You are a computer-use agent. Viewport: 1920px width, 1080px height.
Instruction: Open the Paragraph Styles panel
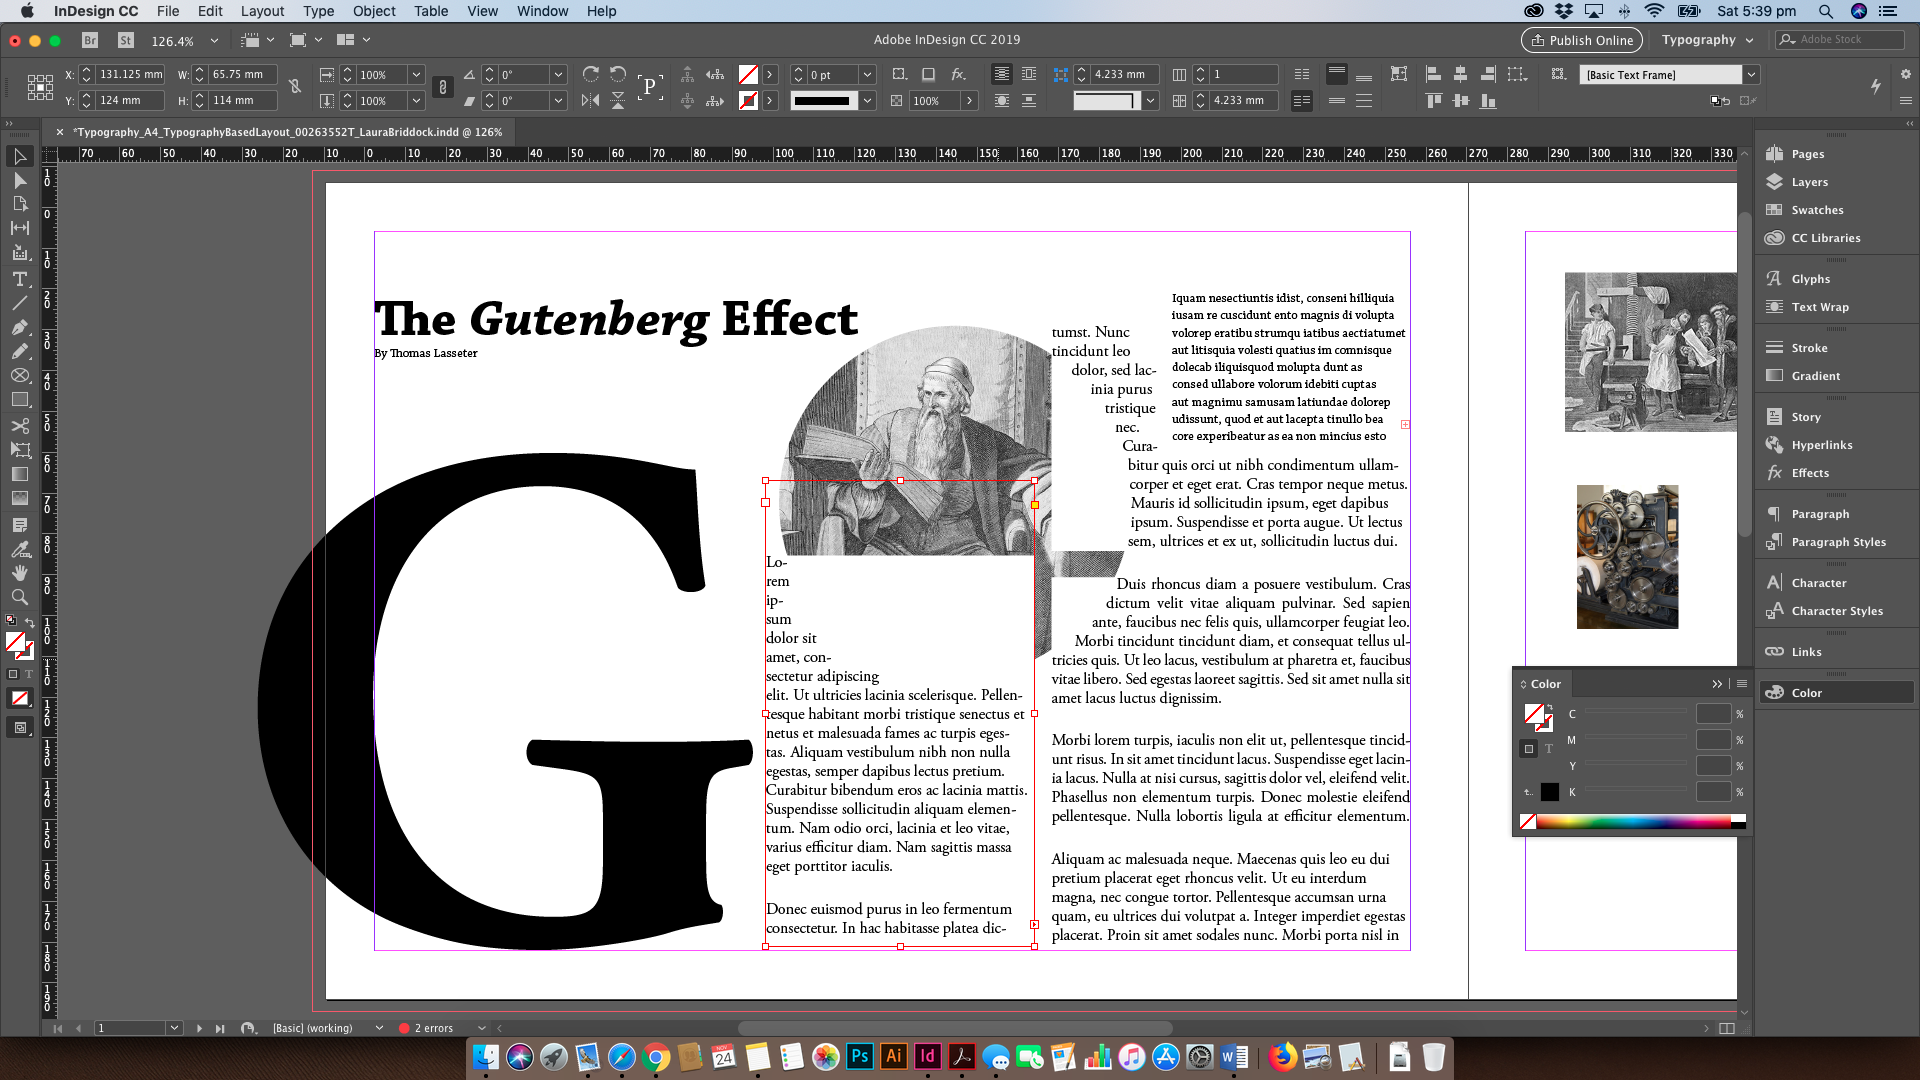1838,542
